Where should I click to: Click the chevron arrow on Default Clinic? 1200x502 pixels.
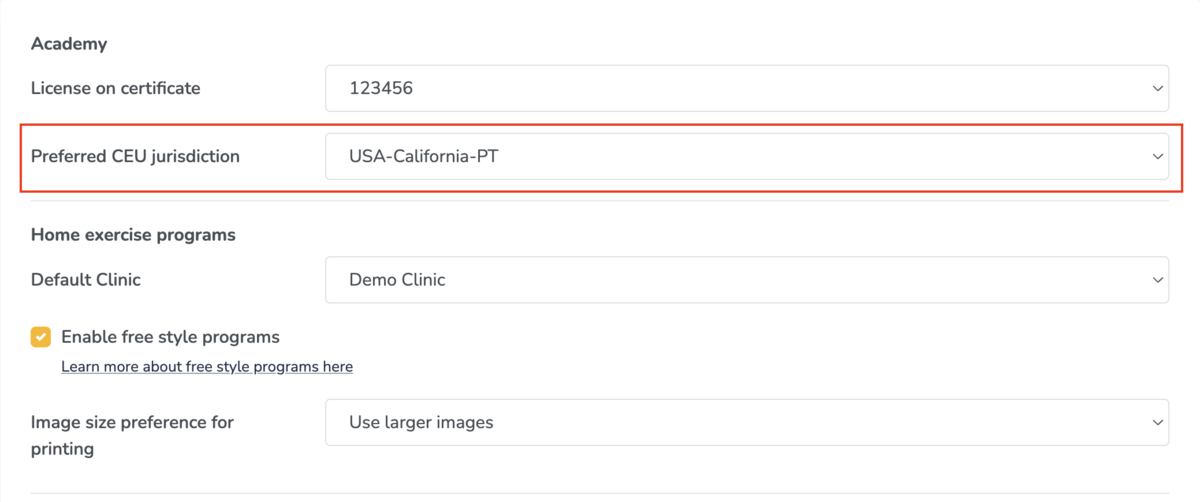tap(1157, 280)
